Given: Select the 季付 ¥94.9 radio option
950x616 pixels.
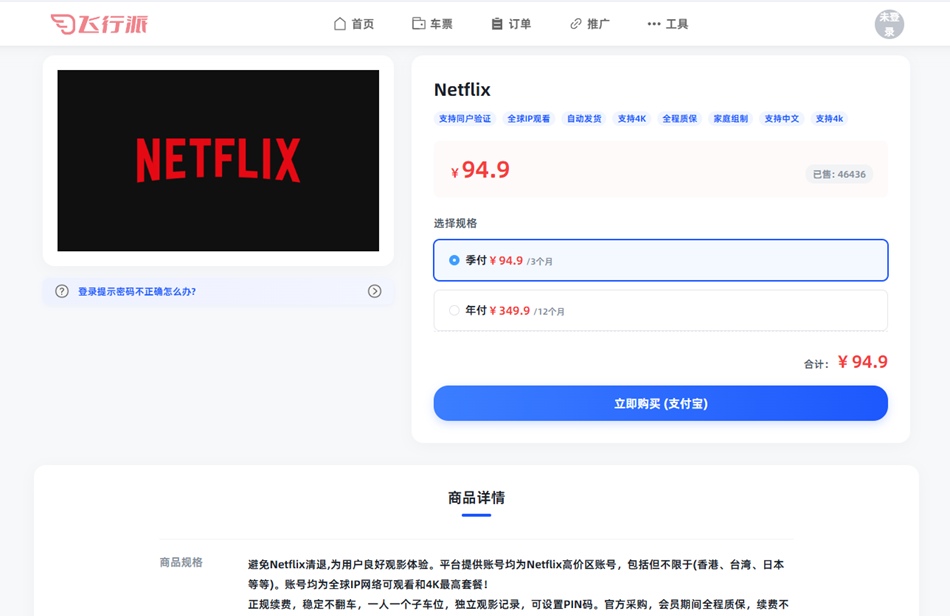Looking at the screenshot, I should (455, 260).
